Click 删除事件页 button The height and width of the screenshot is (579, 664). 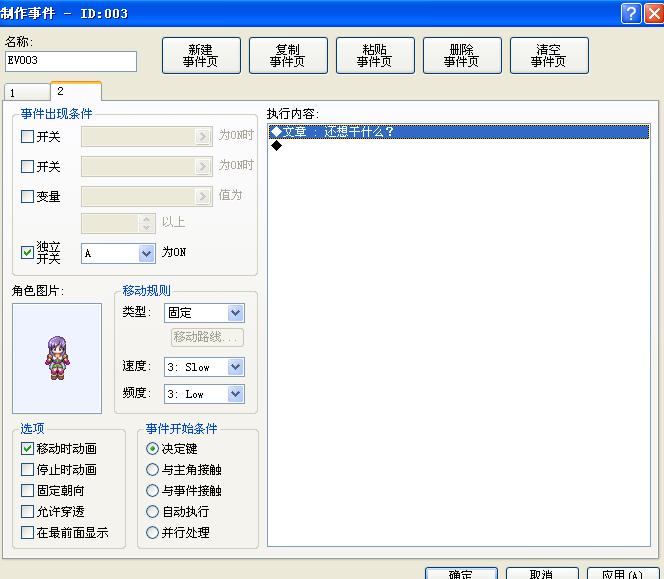(462, 55)
